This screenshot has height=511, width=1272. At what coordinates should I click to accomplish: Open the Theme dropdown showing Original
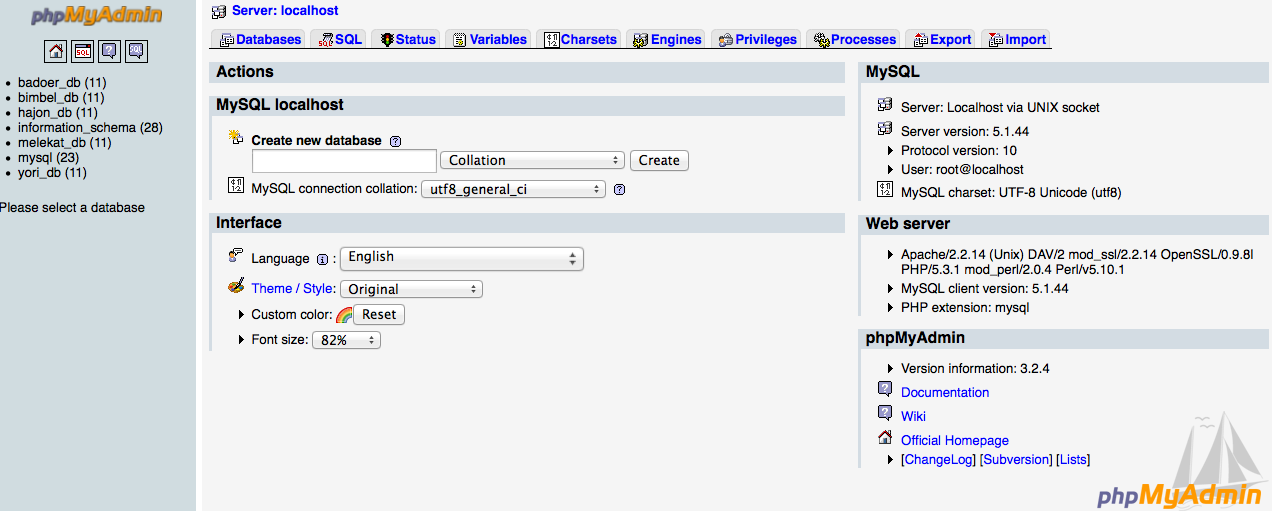point(411,289)
